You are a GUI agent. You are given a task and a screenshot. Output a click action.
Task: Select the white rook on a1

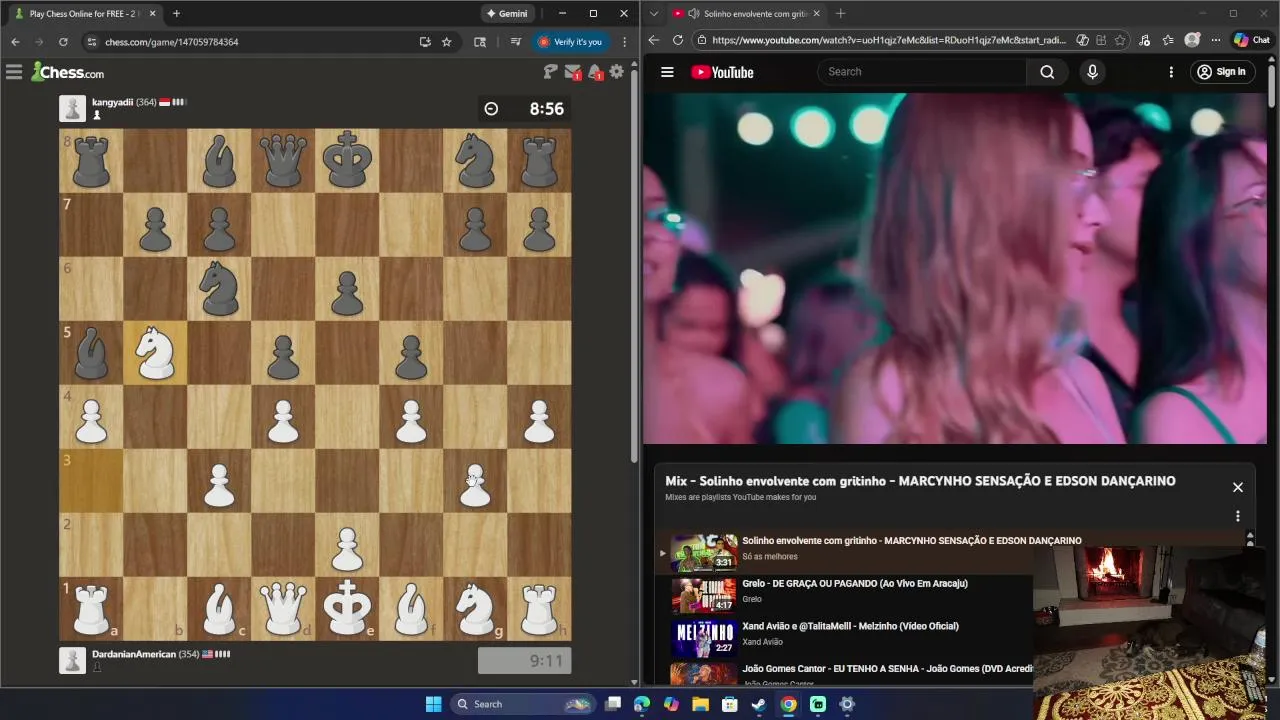[91, 609]
